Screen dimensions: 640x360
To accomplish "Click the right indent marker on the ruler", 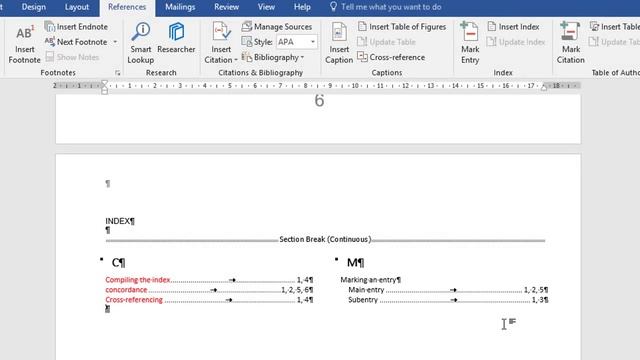I will click(544, 87).
